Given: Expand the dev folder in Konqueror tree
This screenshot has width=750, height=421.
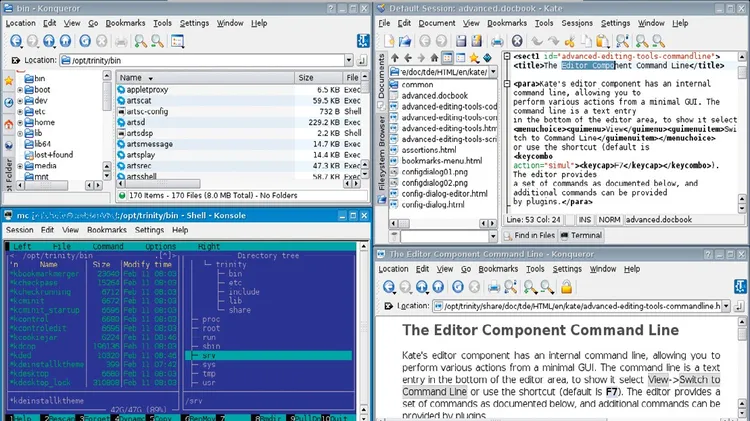Looking at the screenshot, I should pos(20,100).
